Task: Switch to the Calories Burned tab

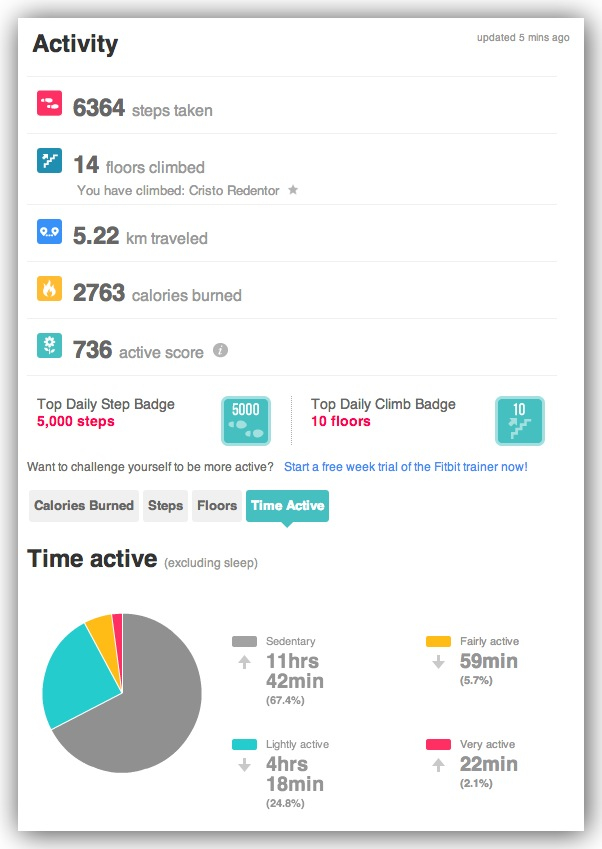Action: [84, 506]
